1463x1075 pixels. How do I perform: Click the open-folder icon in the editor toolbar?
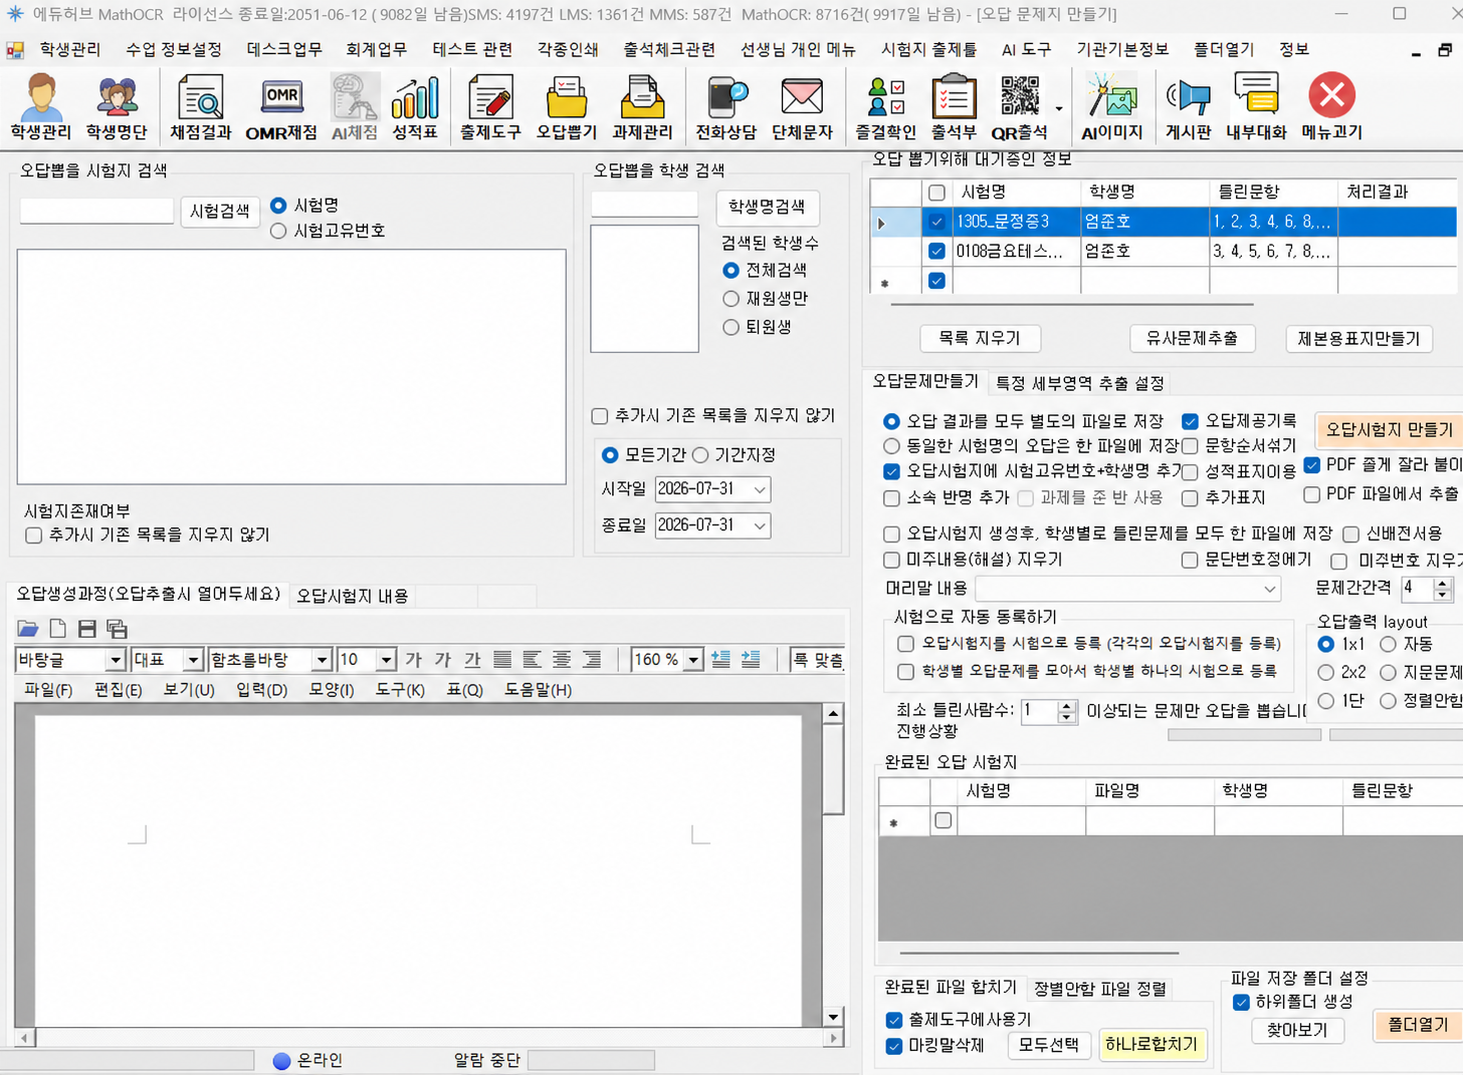(x=28, y=628)
